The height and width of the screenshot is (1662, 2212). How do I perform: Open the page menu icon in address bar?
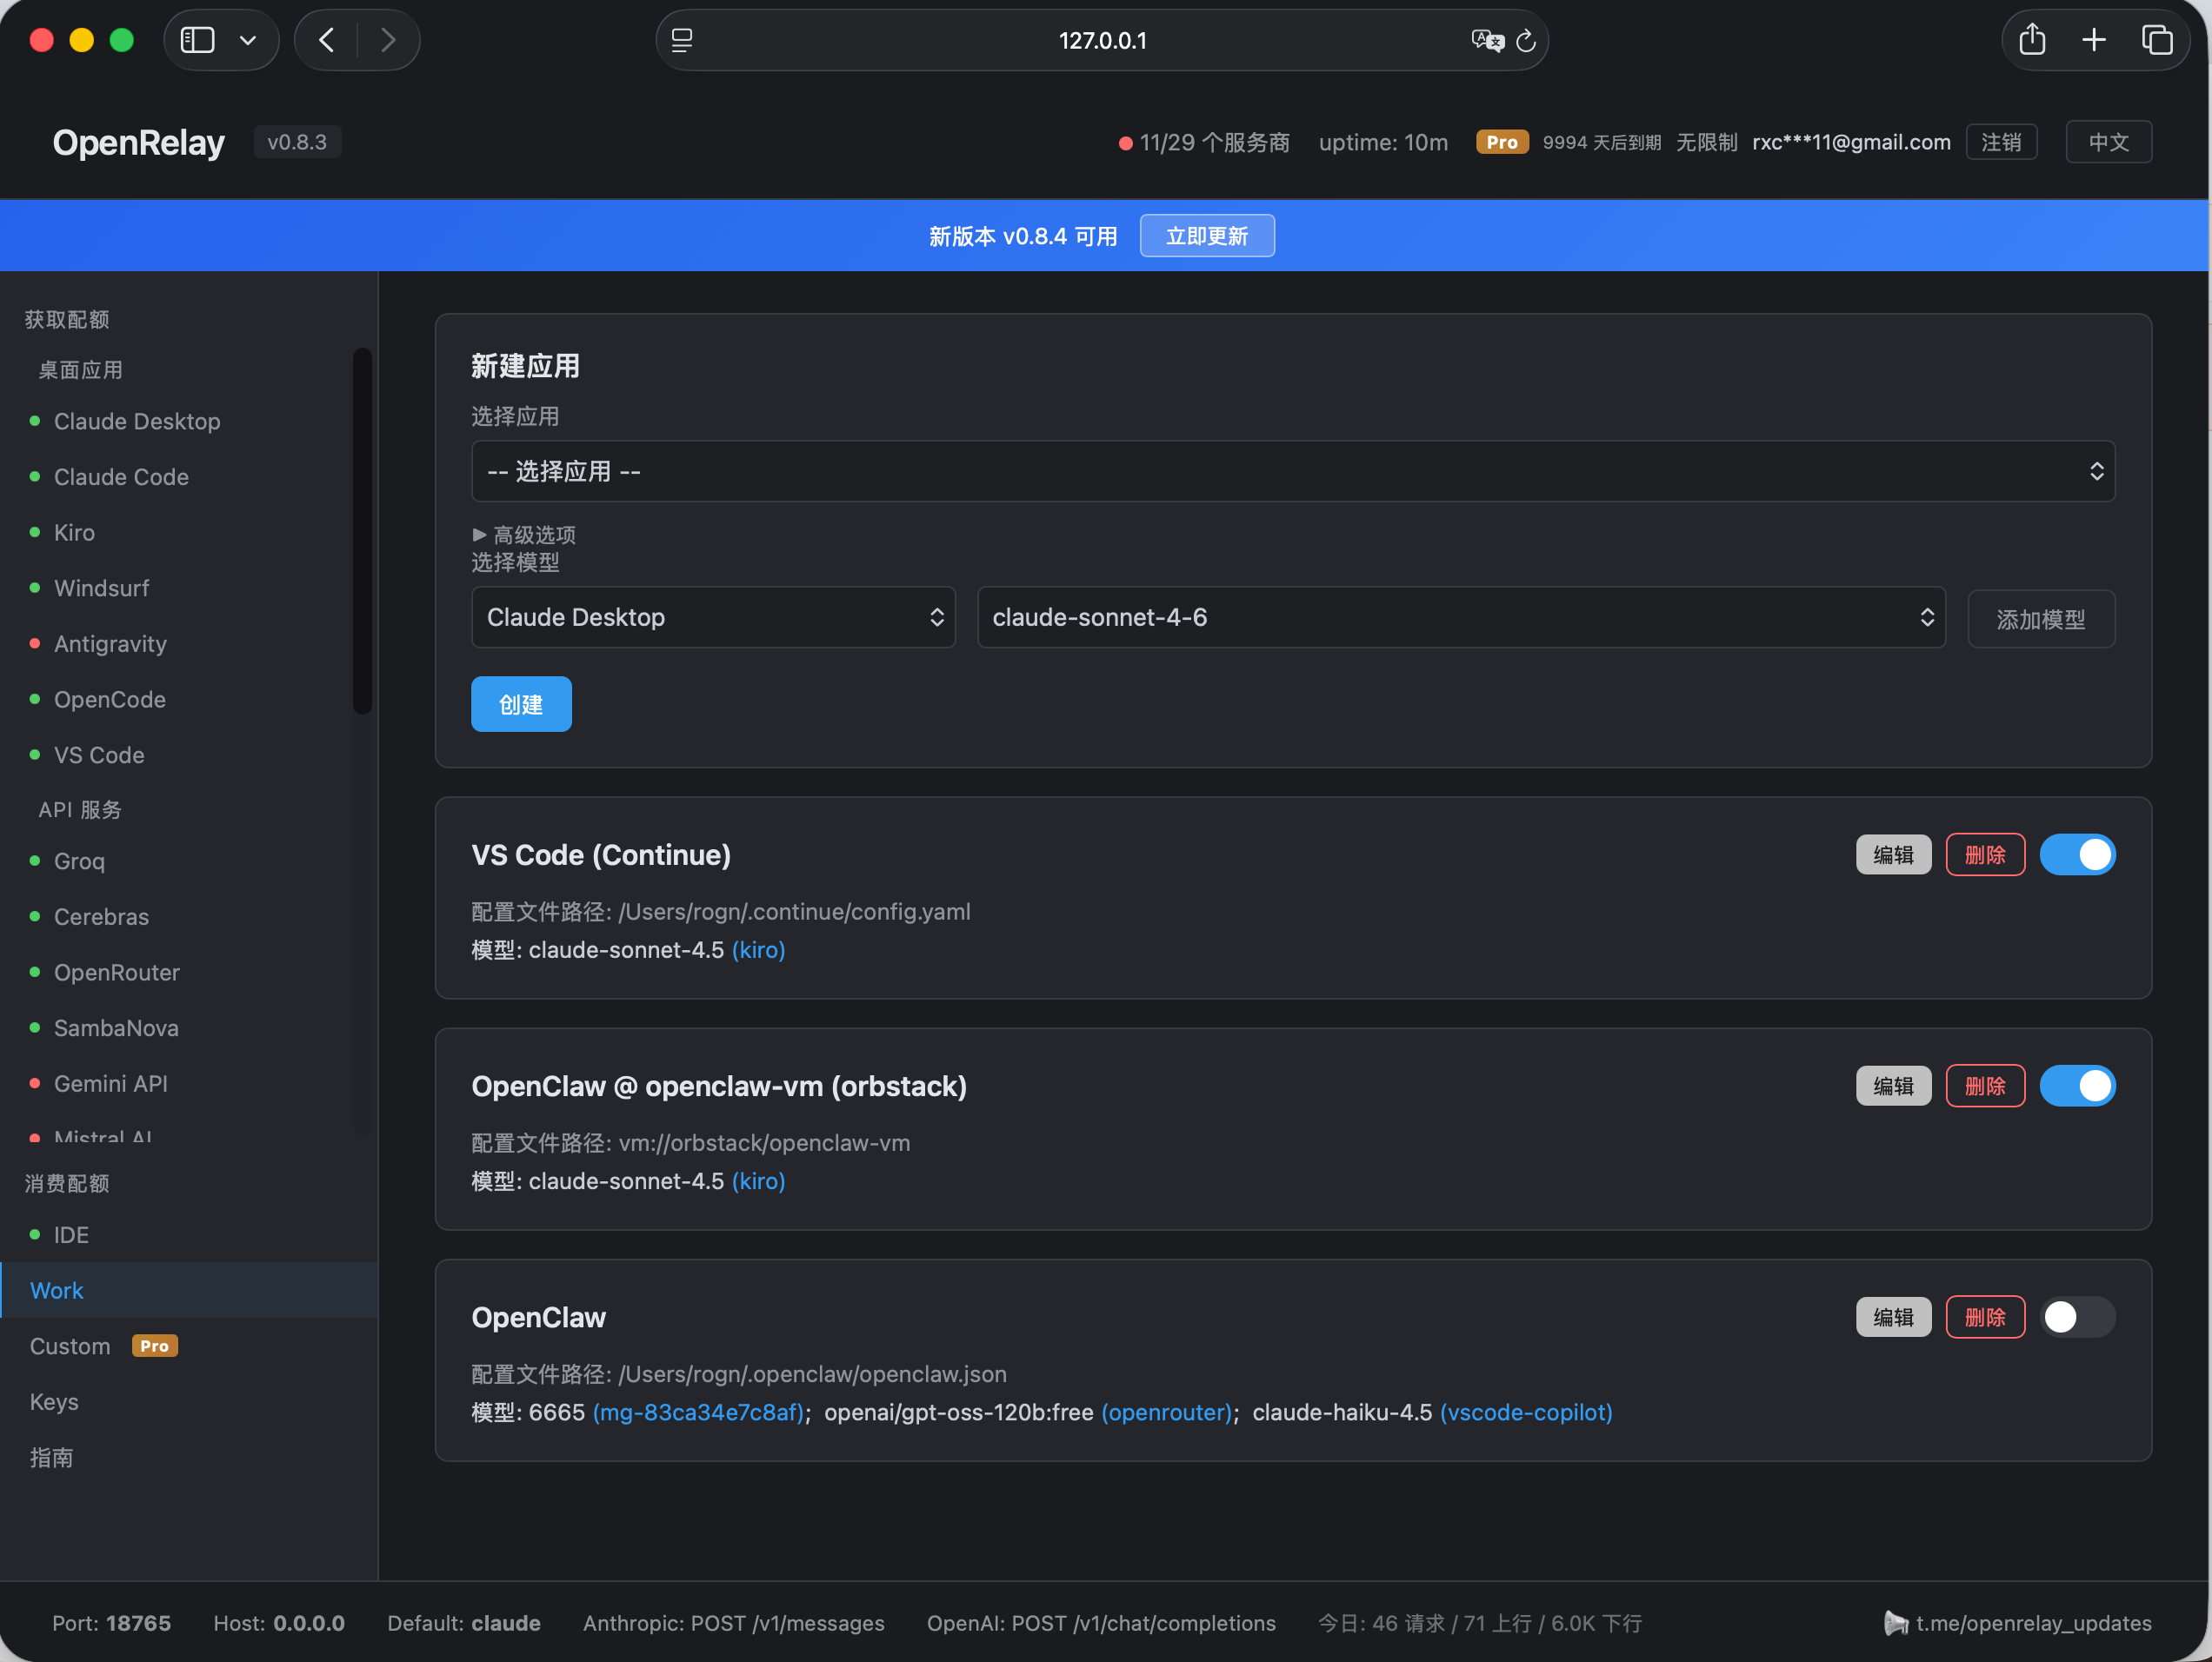[682, 40]
